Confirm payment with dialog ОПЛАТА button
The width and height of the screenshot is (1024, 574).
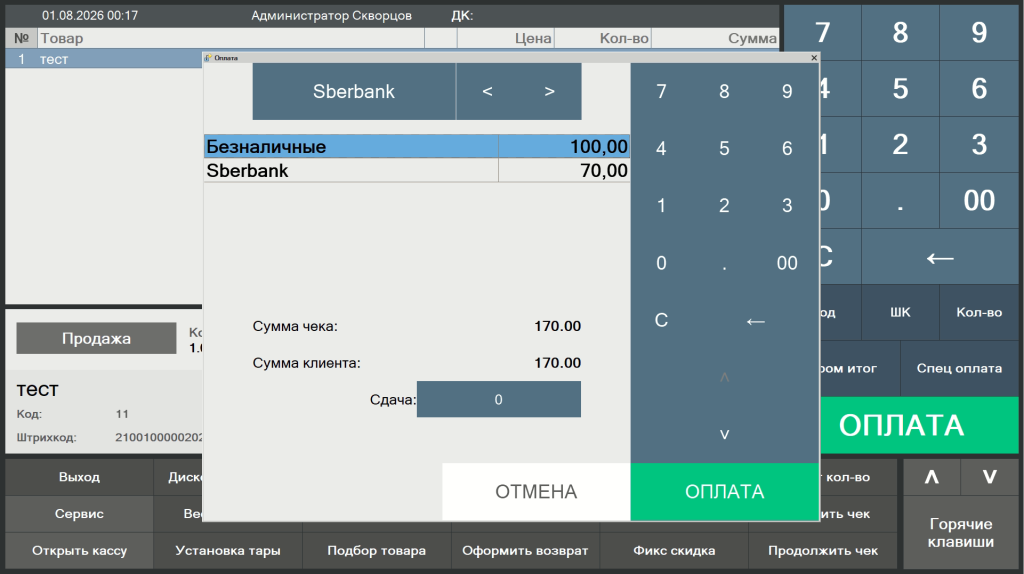coord(724,492)
